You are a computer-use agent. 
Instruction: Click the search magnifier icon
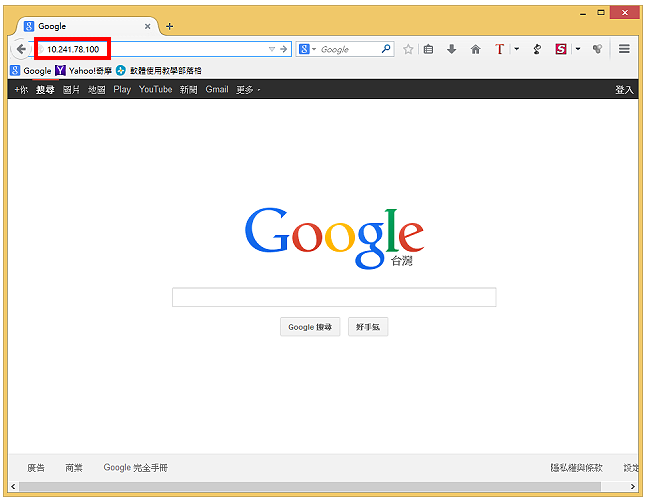(x=386, y=49)
